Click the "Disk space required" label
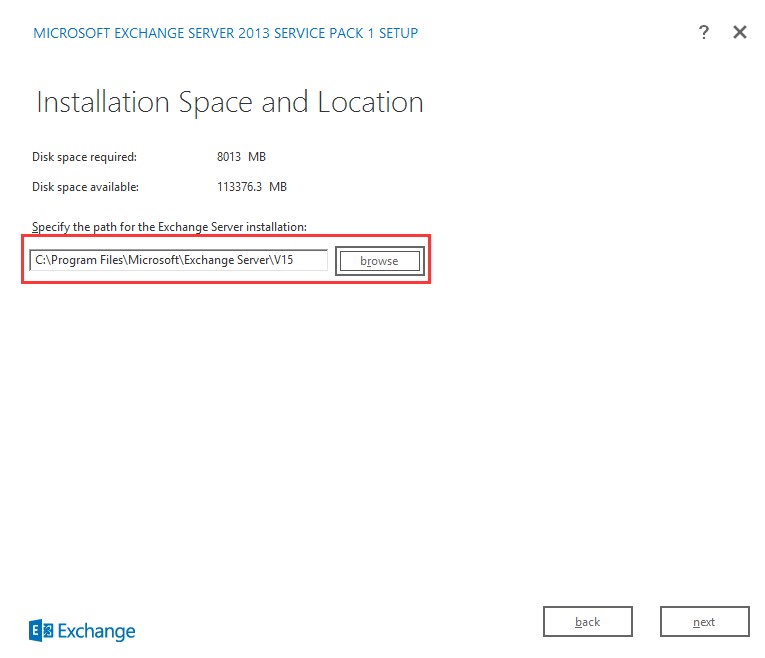This screenshot has width=765, height=658. [84, 157]
